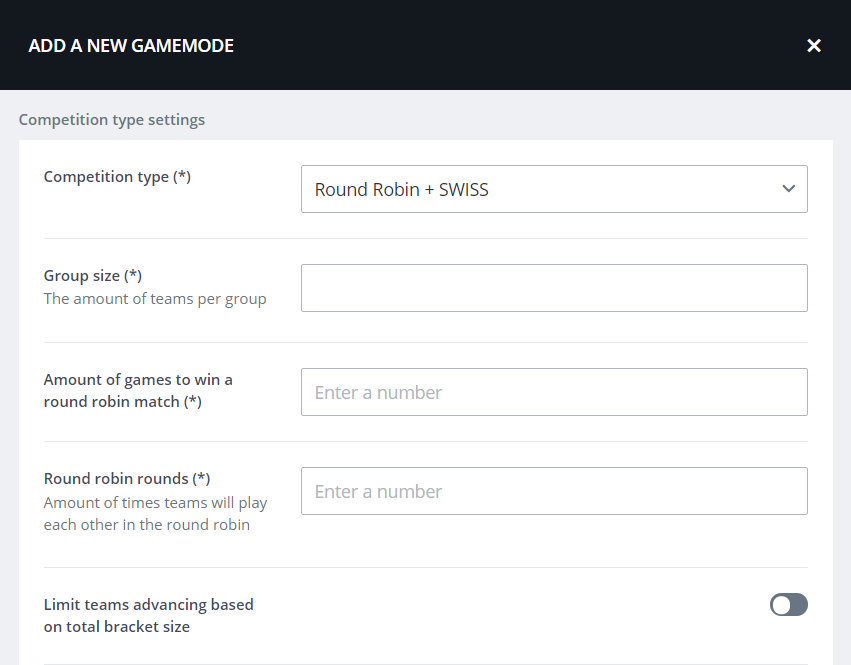The image size is (851, 665).
Task: Click the Competition type (*) label
Action: (x=117, y=177)
